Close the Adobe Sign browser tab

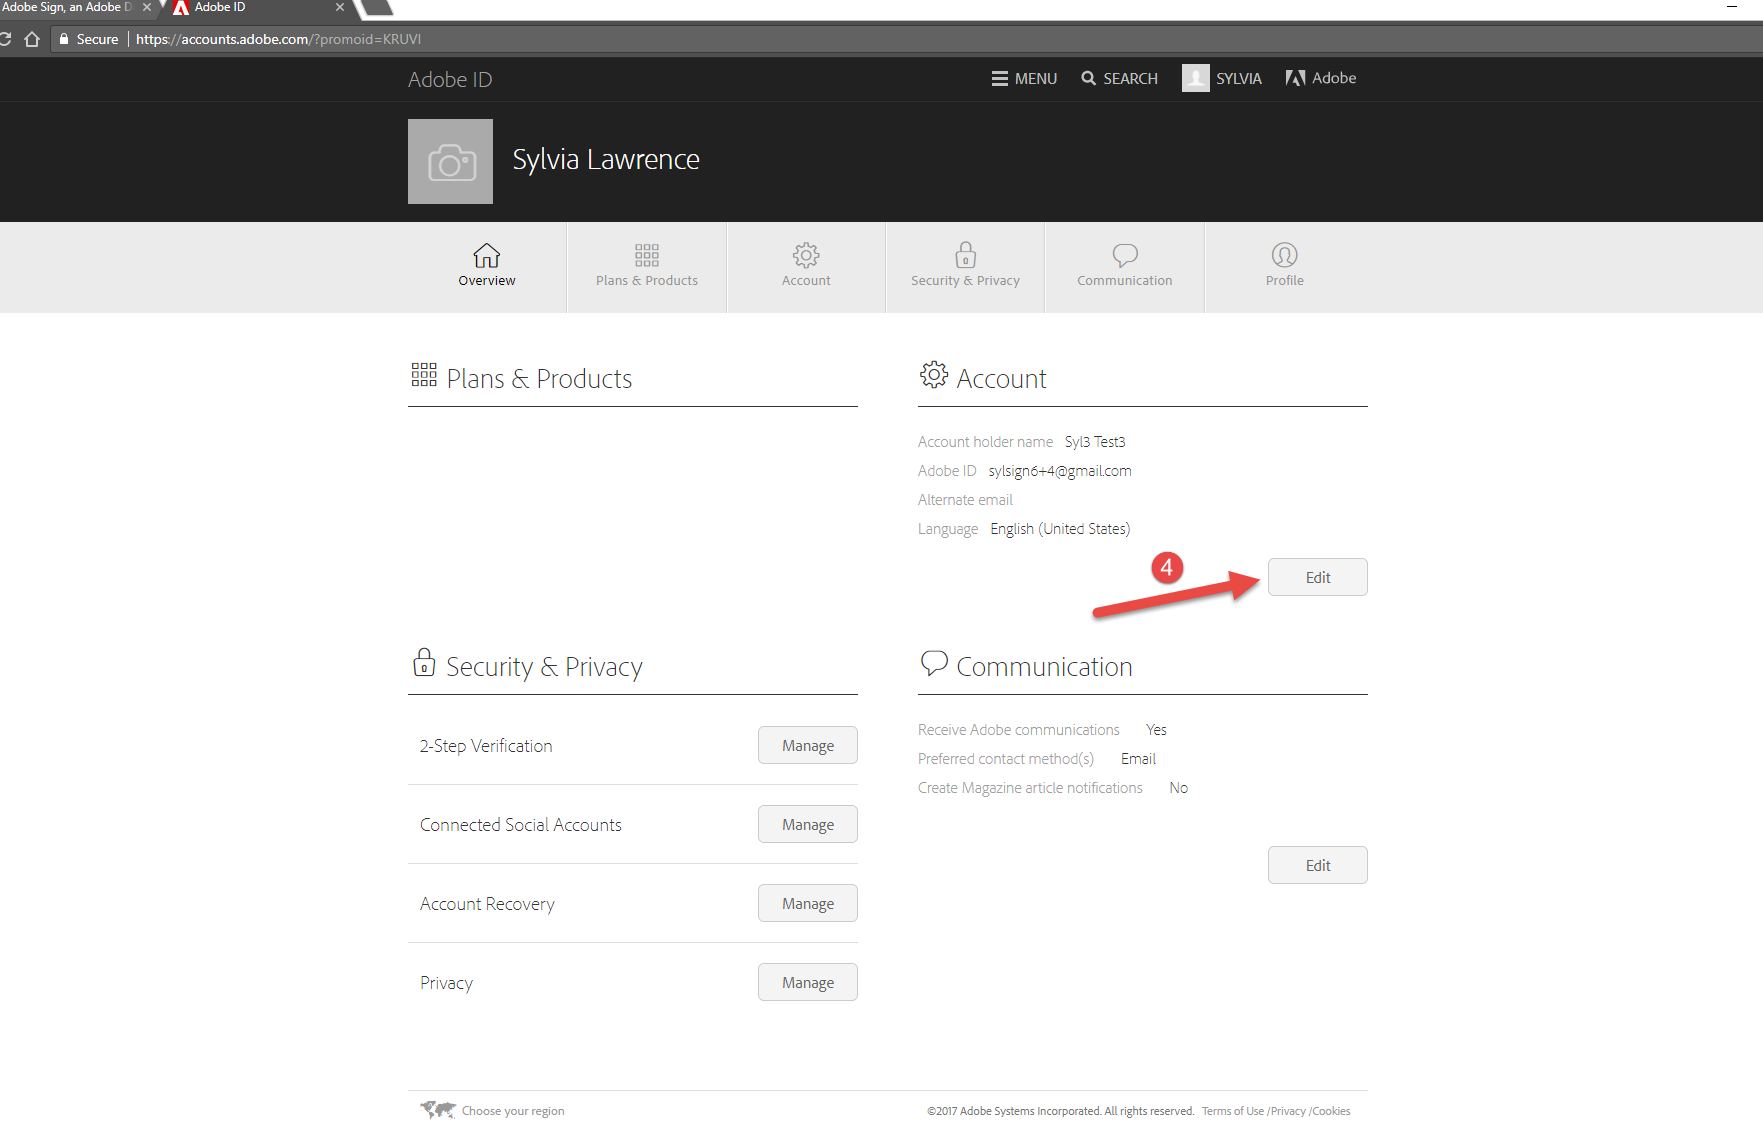pos(147,7)
